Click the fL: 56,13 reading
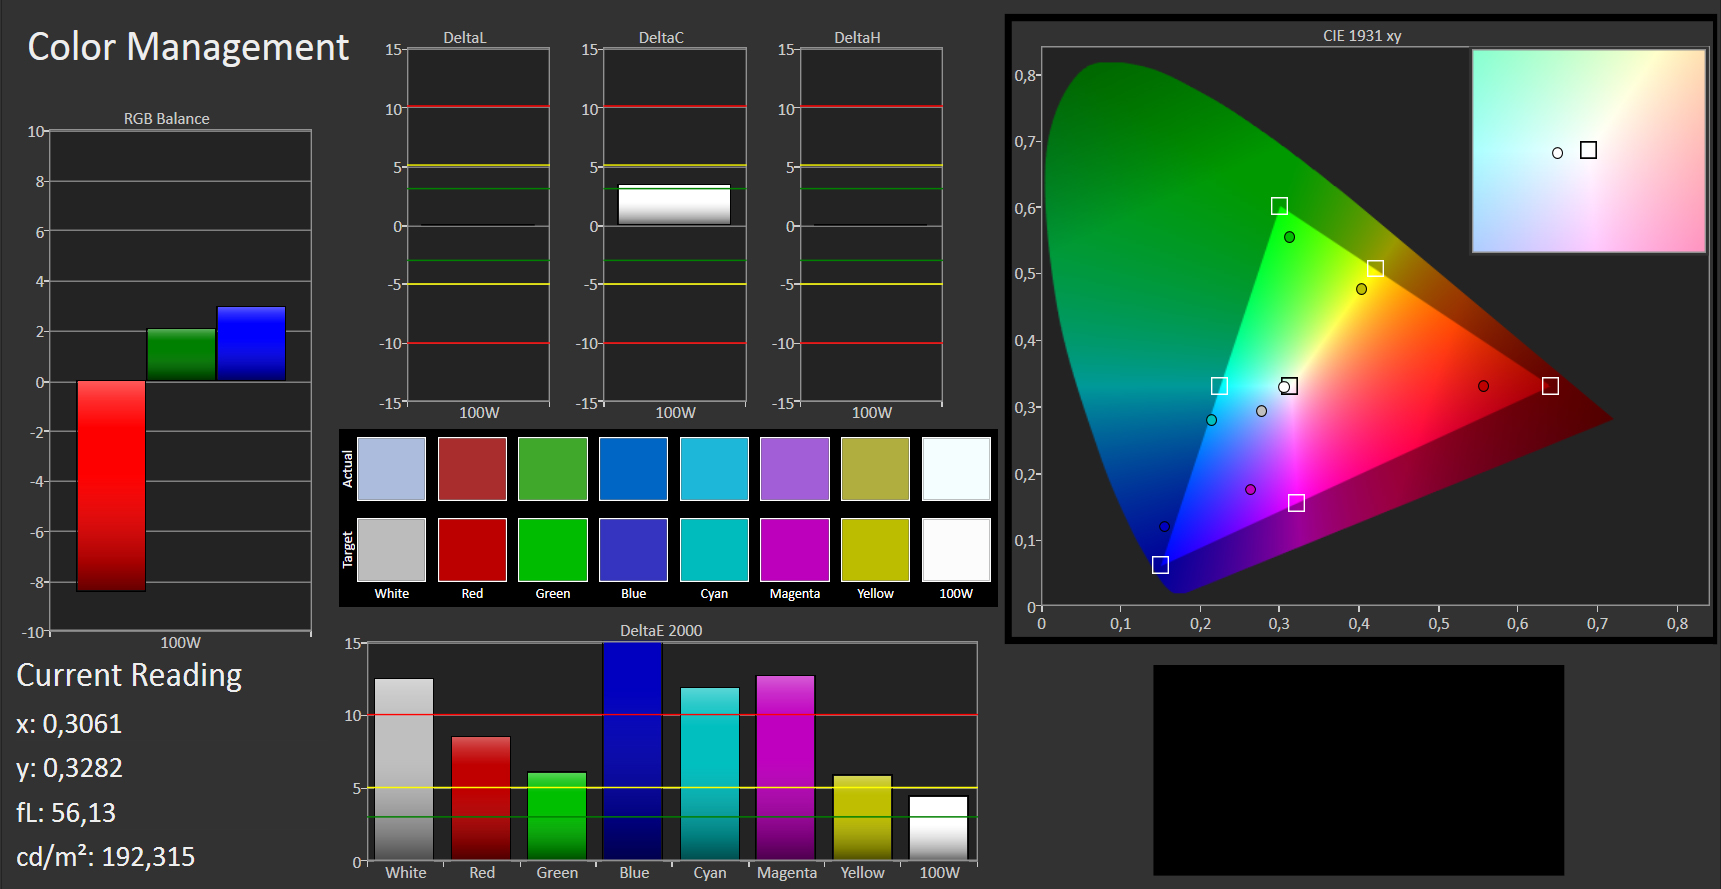Screen dimensions: 1721x889 click(66, 813)
